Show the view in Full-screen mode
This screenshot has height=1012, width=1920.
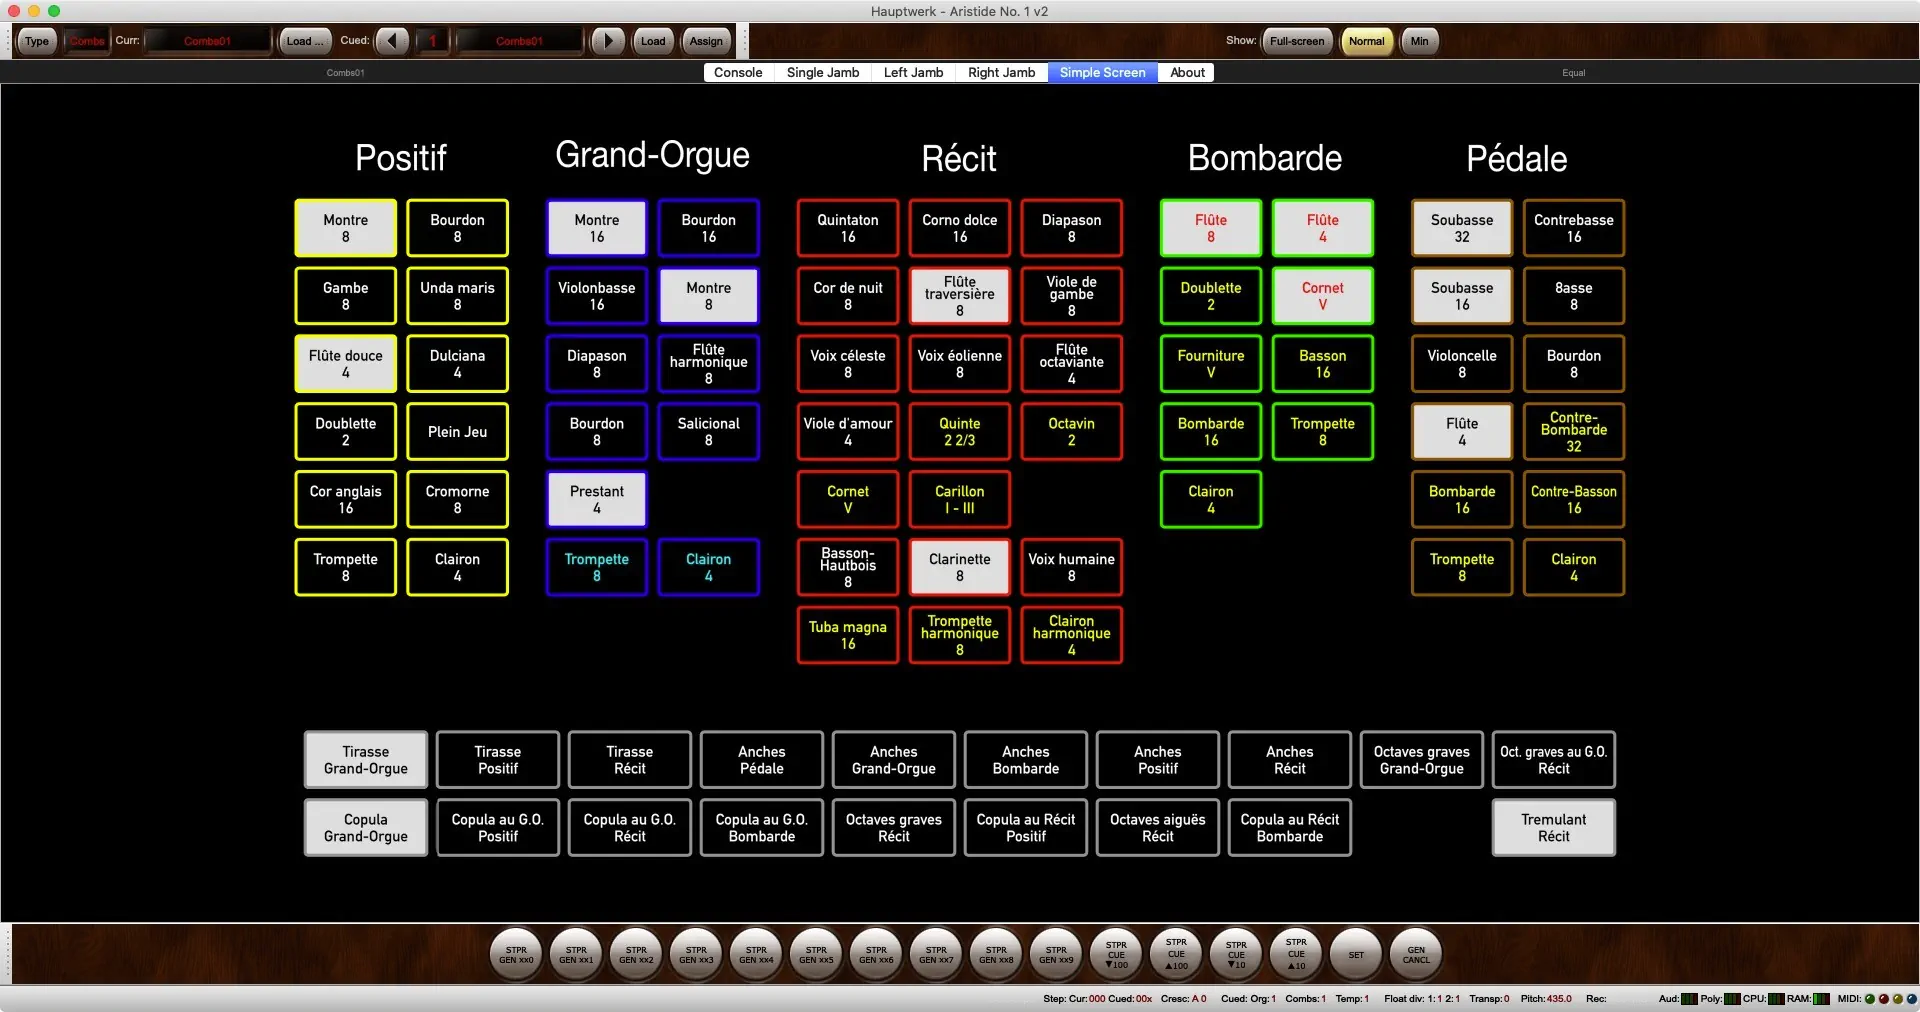coord(1296,41)
